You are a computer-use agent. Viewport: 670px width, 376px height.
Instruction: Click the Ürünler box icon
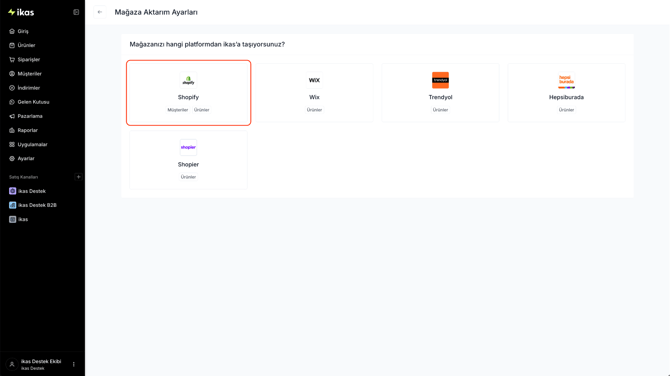point(12,45)
